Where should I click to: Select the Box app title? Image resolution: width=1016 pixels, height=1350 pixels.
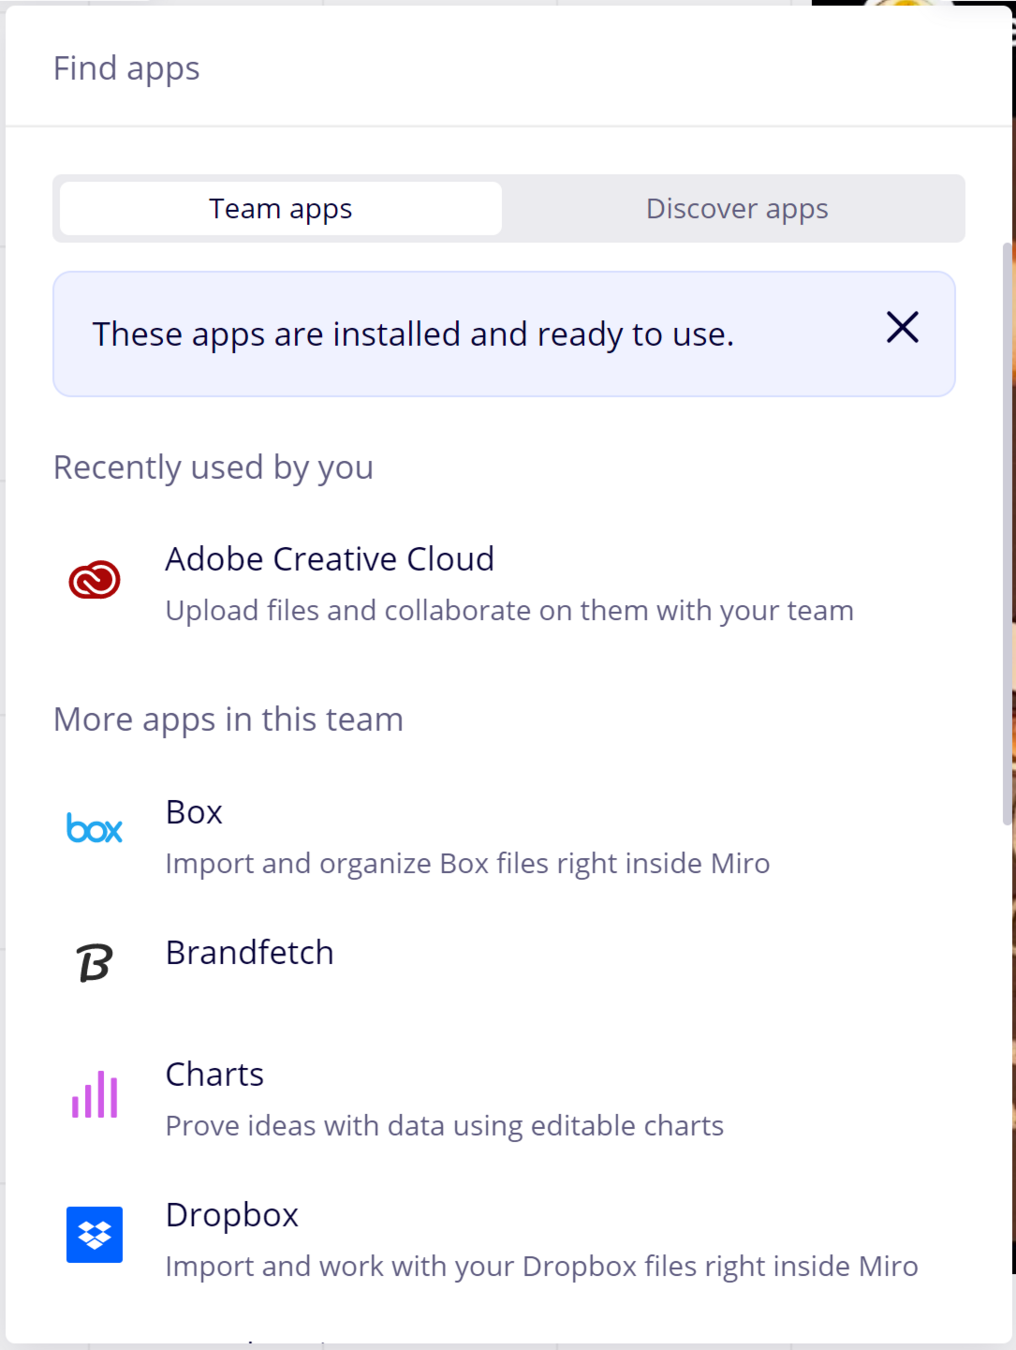click(194, 812)
